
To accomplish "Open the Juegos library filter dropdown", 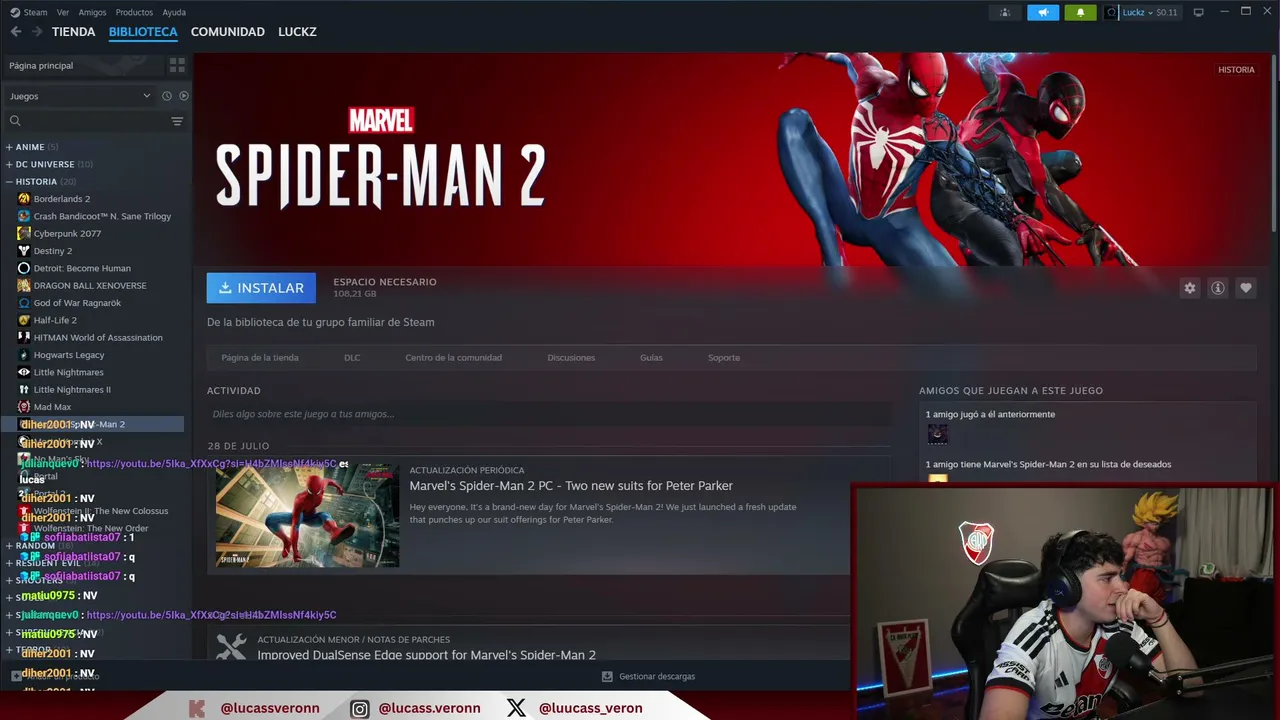I will [80, 96].
